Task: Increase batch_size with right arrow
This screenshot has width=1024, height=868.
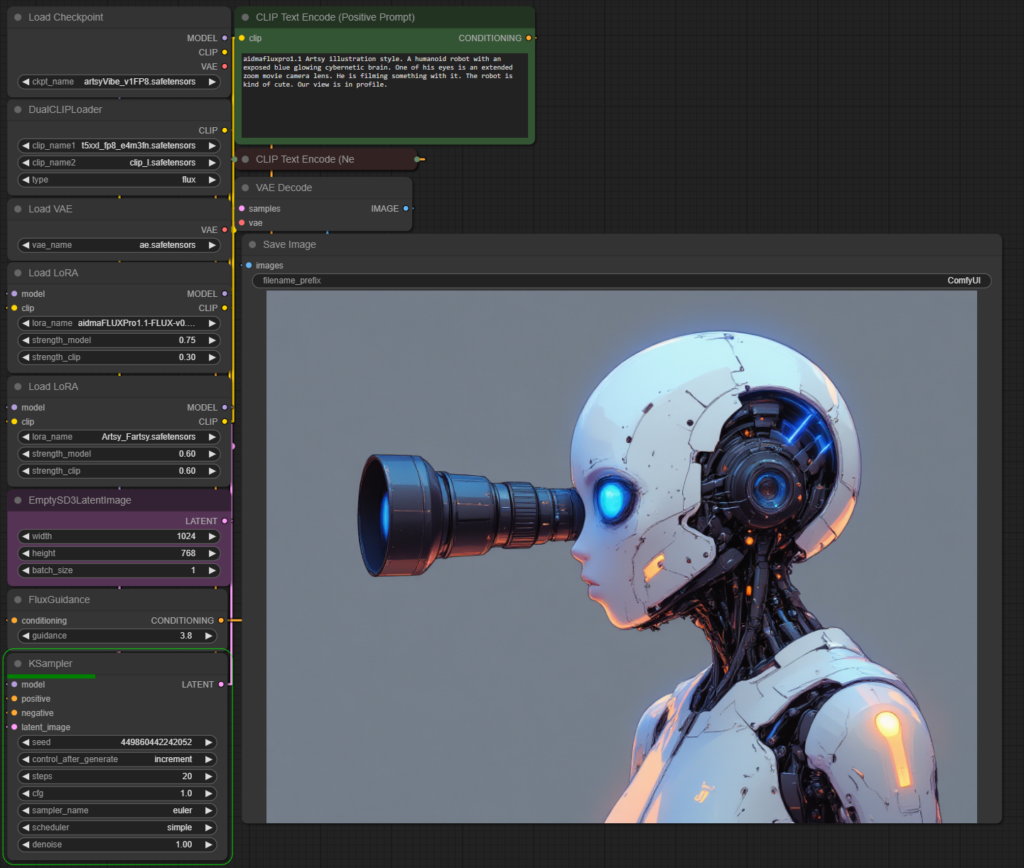Action: 212,570
